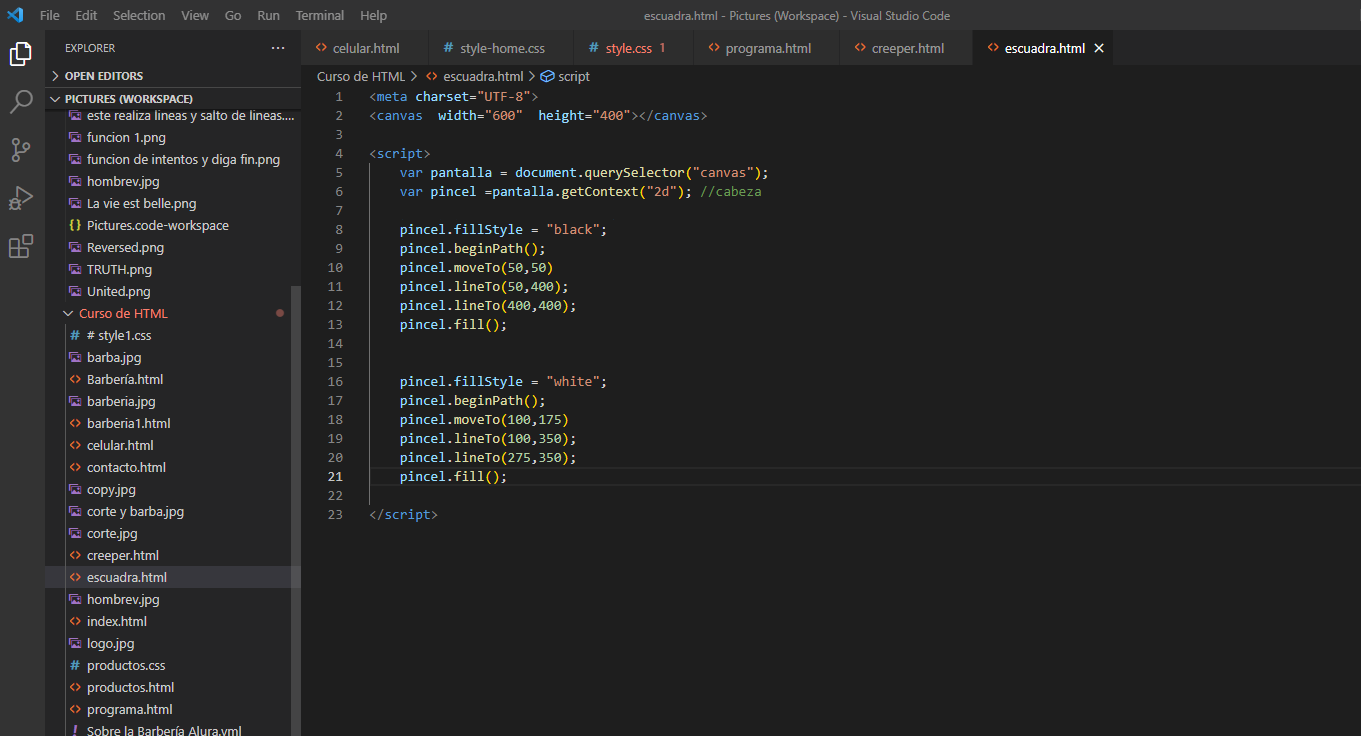This screenshot has height=736, width=1361.
Task: Click the closing </script> tag on line 23
Action: (x=403, y=514)
